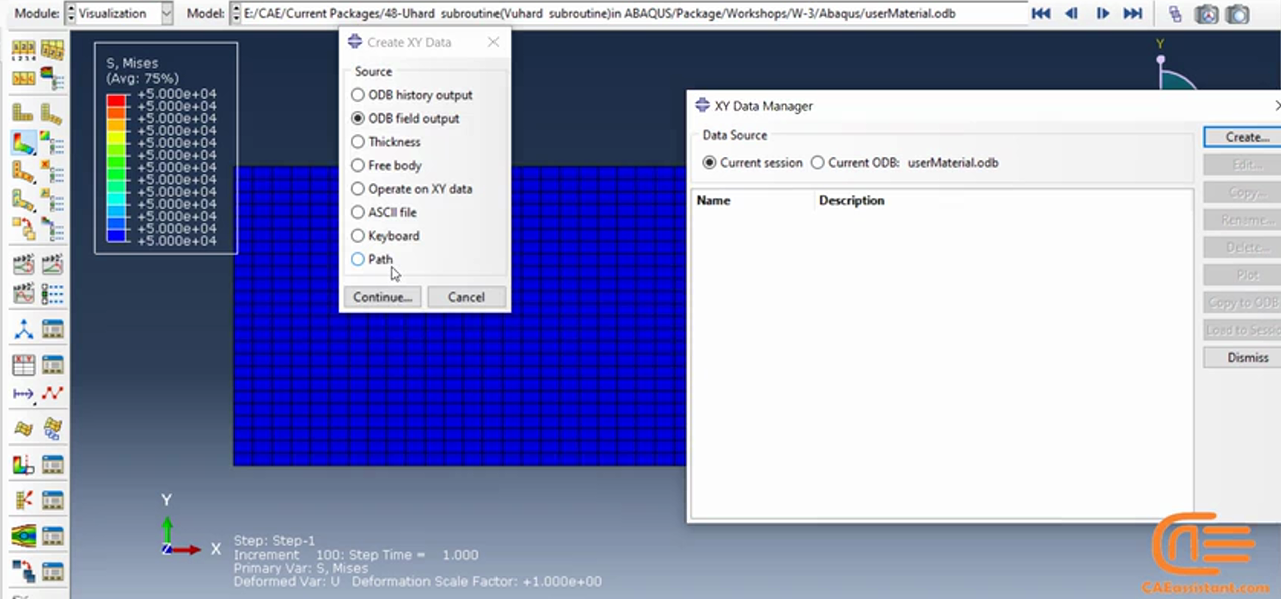This screenshot has width=1281, height=599.
Task: Select Plot Deformed Shape tool
Action: 52,113
